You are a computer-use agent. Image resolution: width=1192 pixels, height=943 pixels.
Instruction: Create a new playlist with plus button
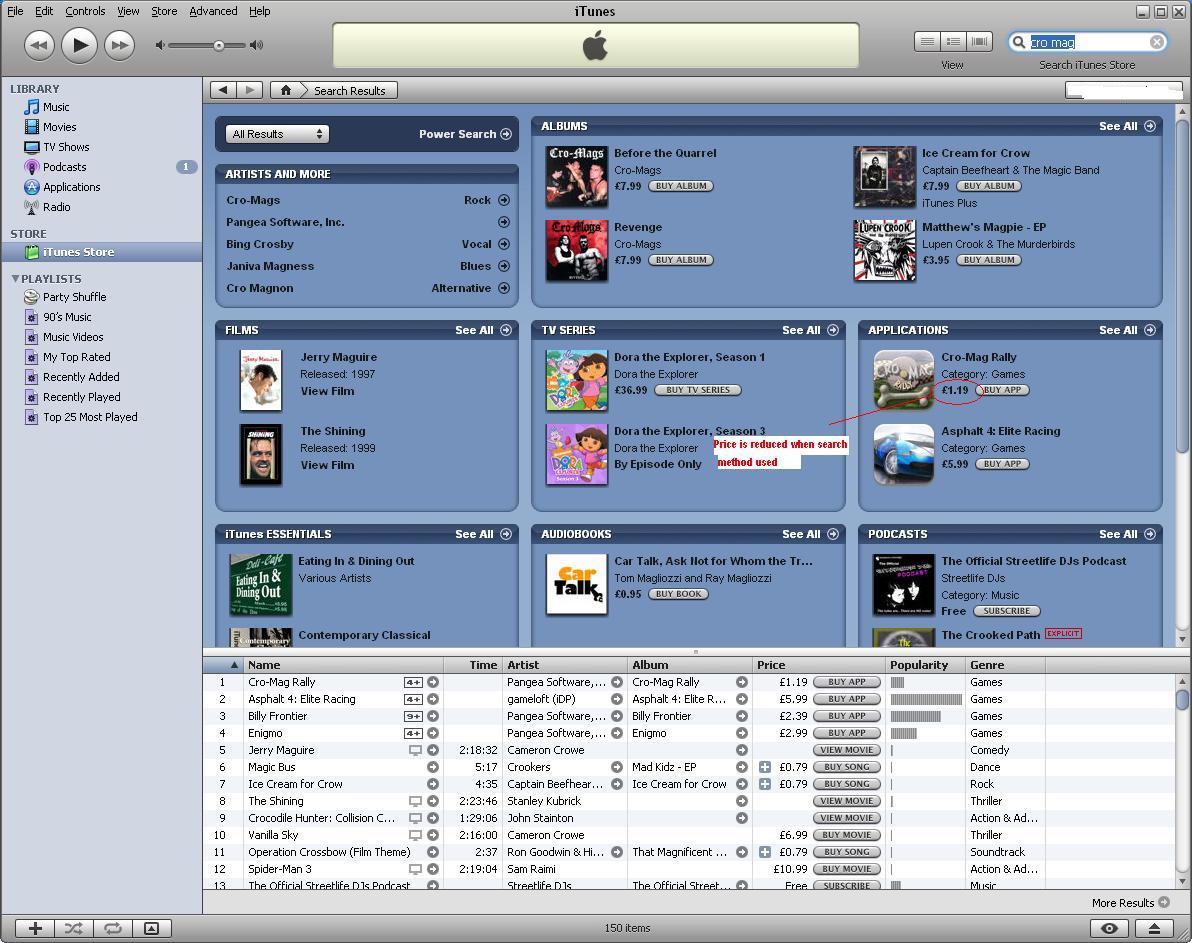[35, 928]
